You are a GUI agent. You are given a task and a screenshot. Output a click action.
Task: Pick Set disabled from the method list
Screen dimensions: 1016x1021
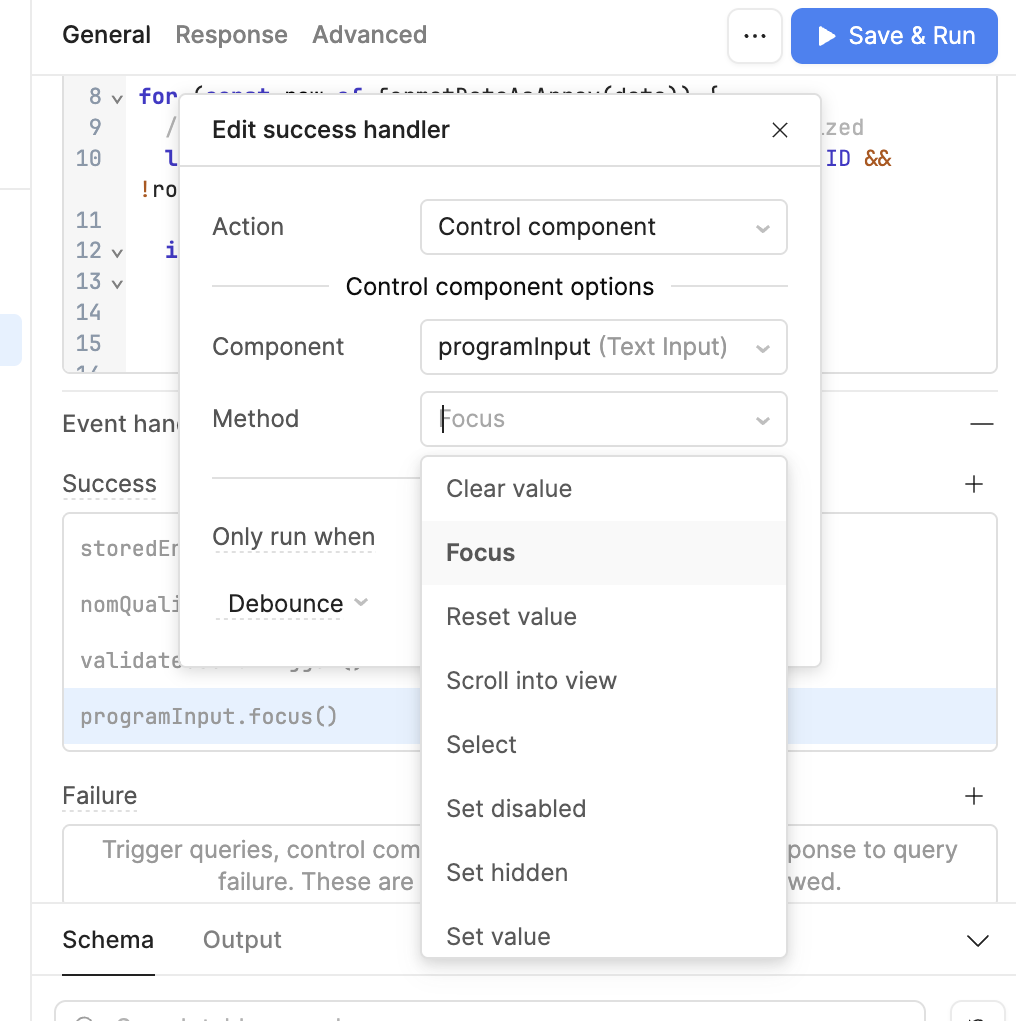point(516,809)
